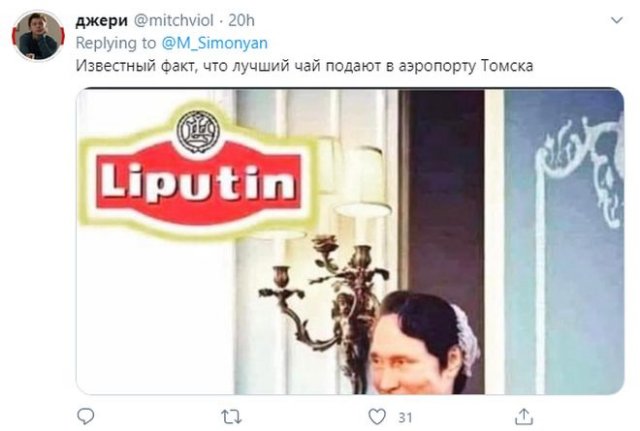Like the tweet with the heart icon
The width and height of the screenshot is (640, 431).
(x=377, y=417)
